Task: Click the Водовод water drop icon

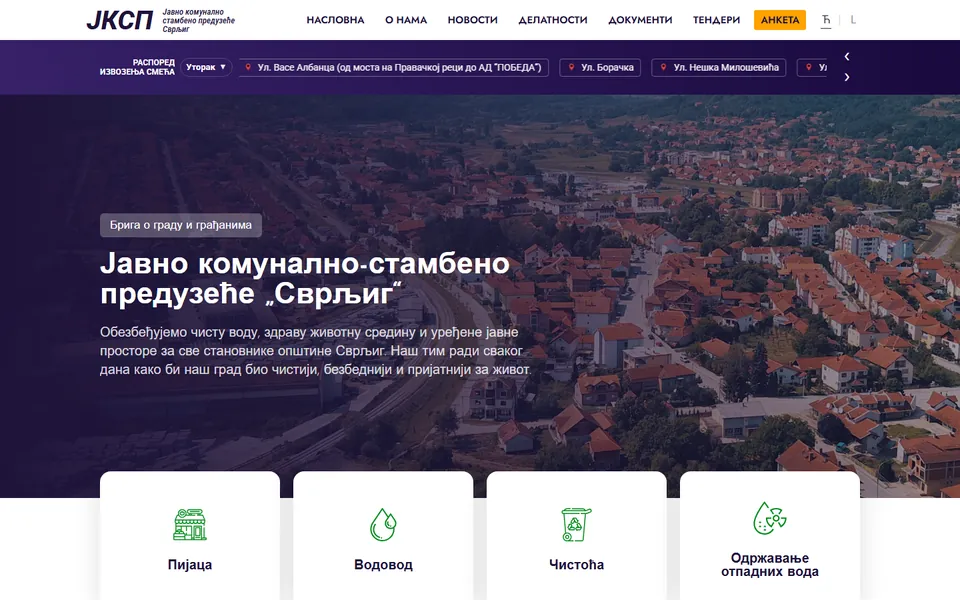Action: tap(383, 525)
